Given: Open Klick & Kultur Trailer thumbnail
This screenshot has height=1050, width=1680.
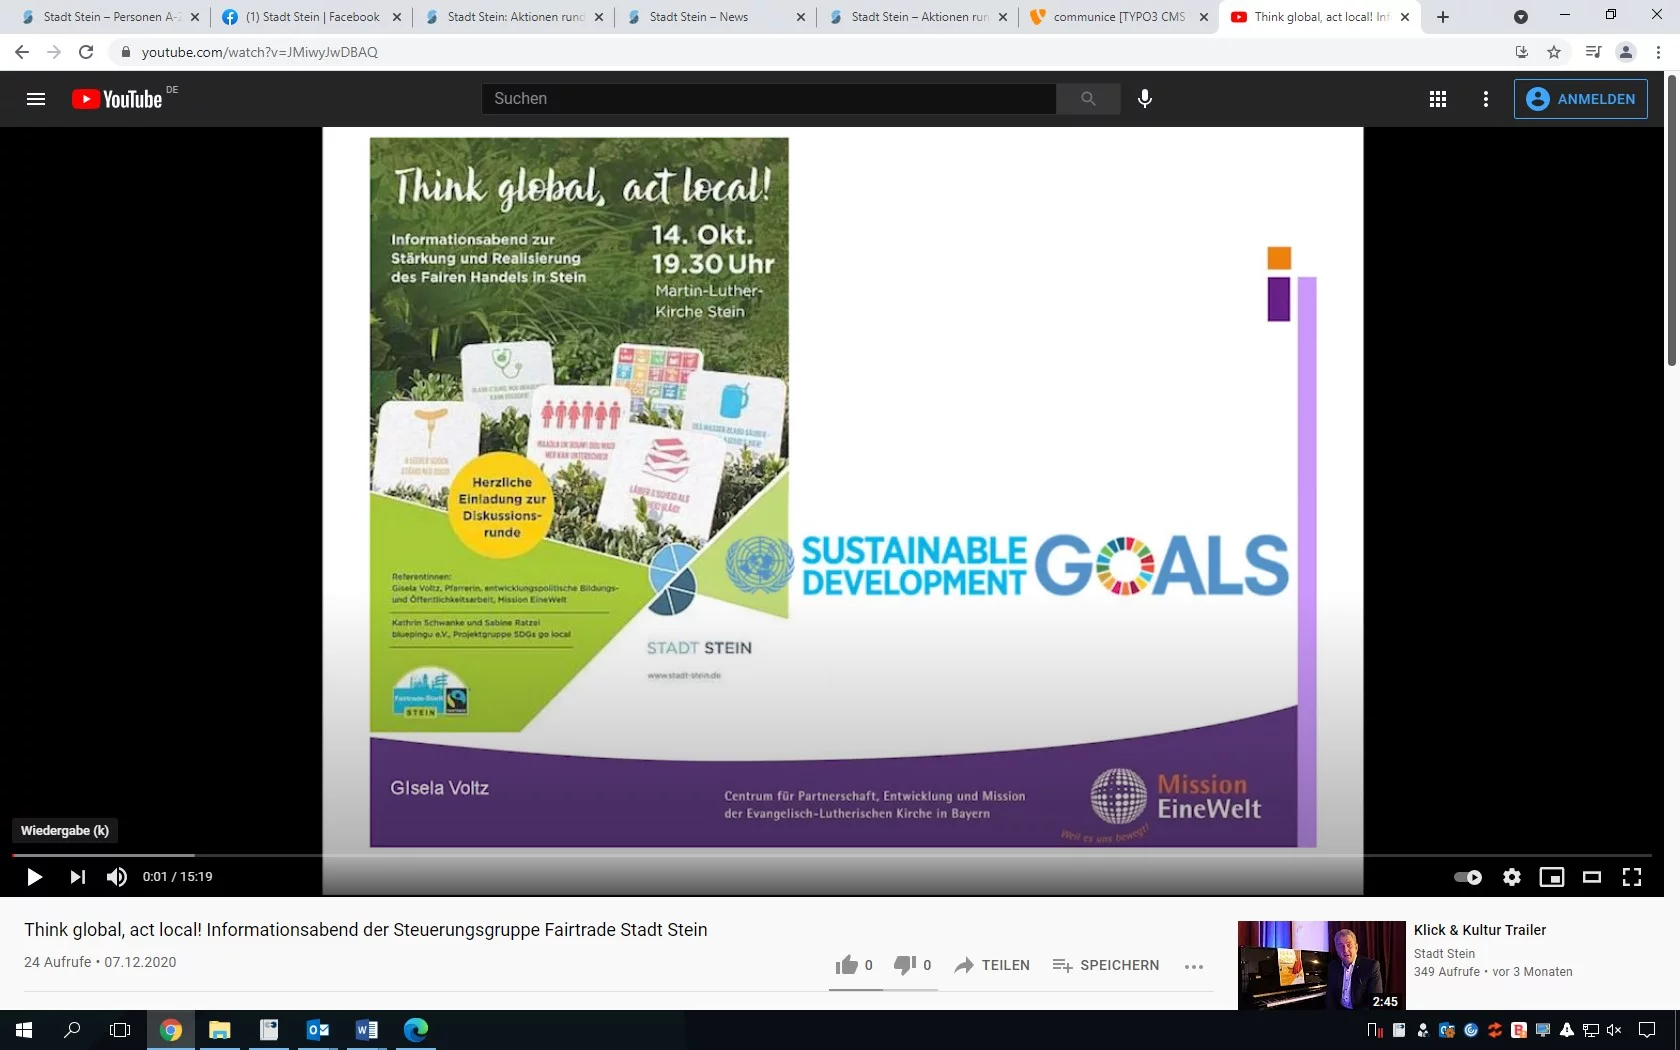Looking at the screenshot, I should [1322, 965].
